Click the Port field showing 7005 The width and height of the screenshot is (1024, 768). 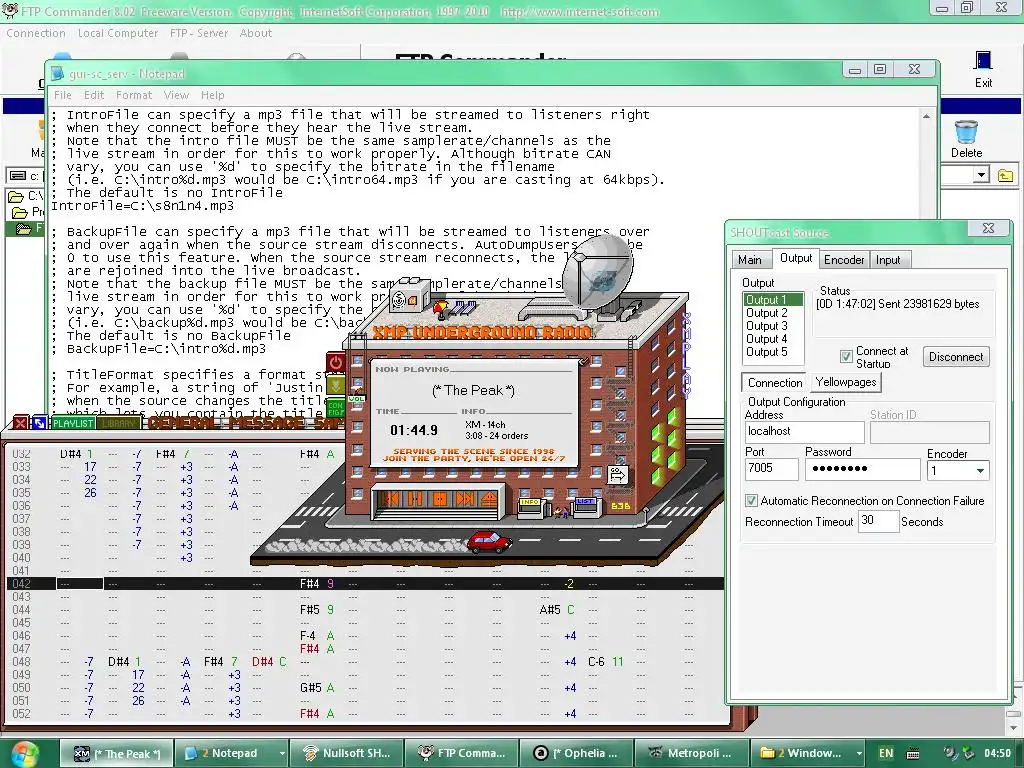772,469
